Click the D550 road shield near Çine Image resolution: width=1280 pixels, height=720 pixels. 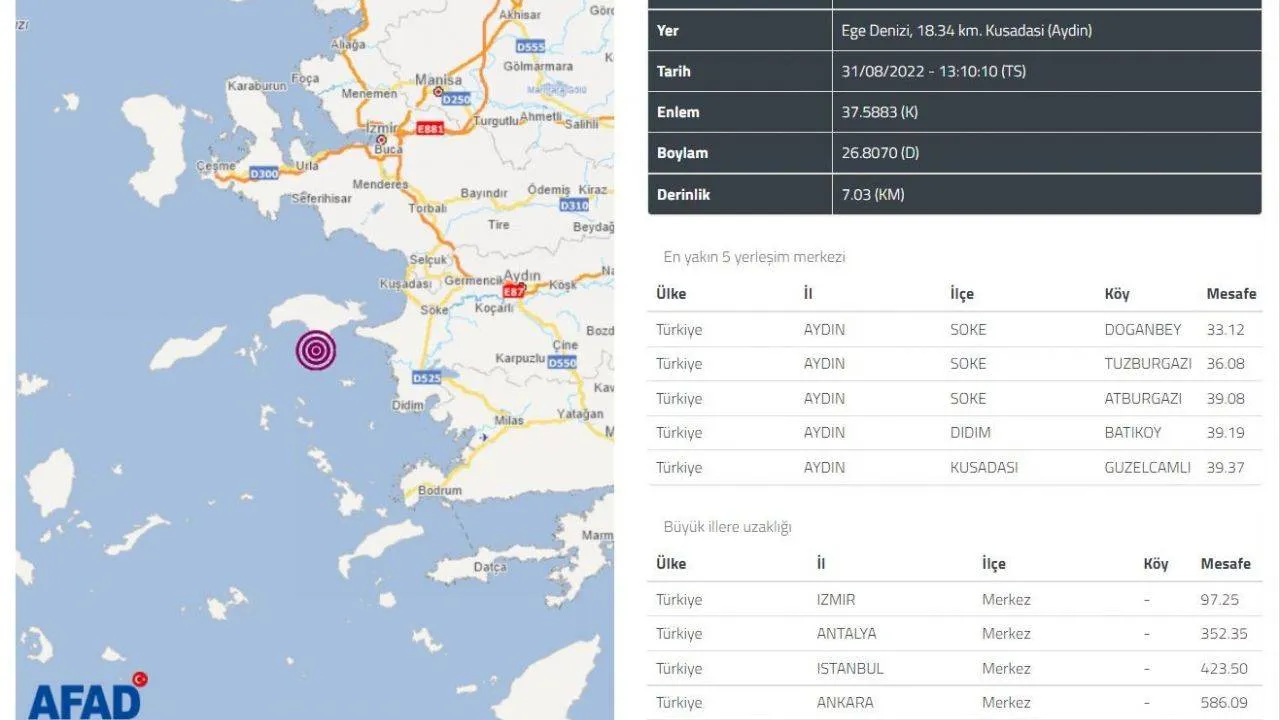pos(562,363)
